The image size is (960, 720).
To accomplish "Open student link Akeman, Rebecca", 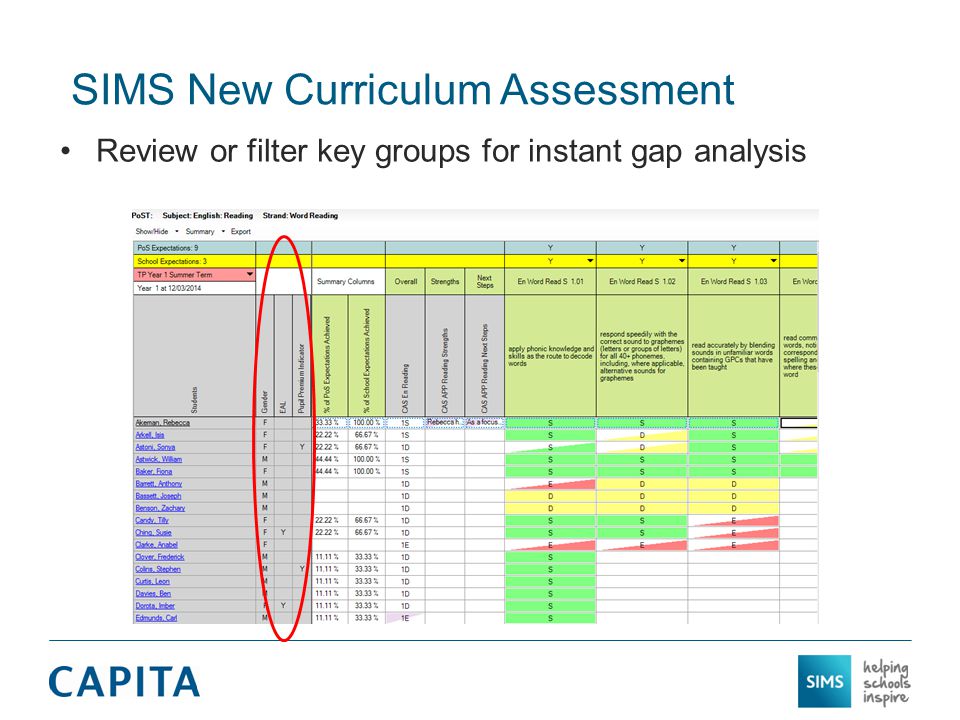I will pos(162,423).
